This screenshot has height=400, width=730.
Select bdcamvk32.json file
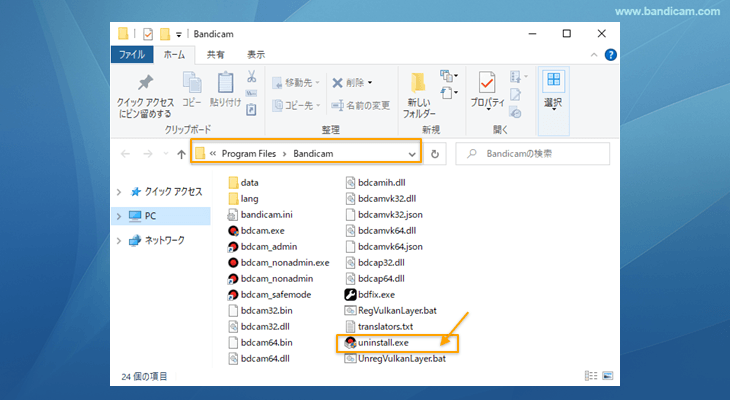384,215
